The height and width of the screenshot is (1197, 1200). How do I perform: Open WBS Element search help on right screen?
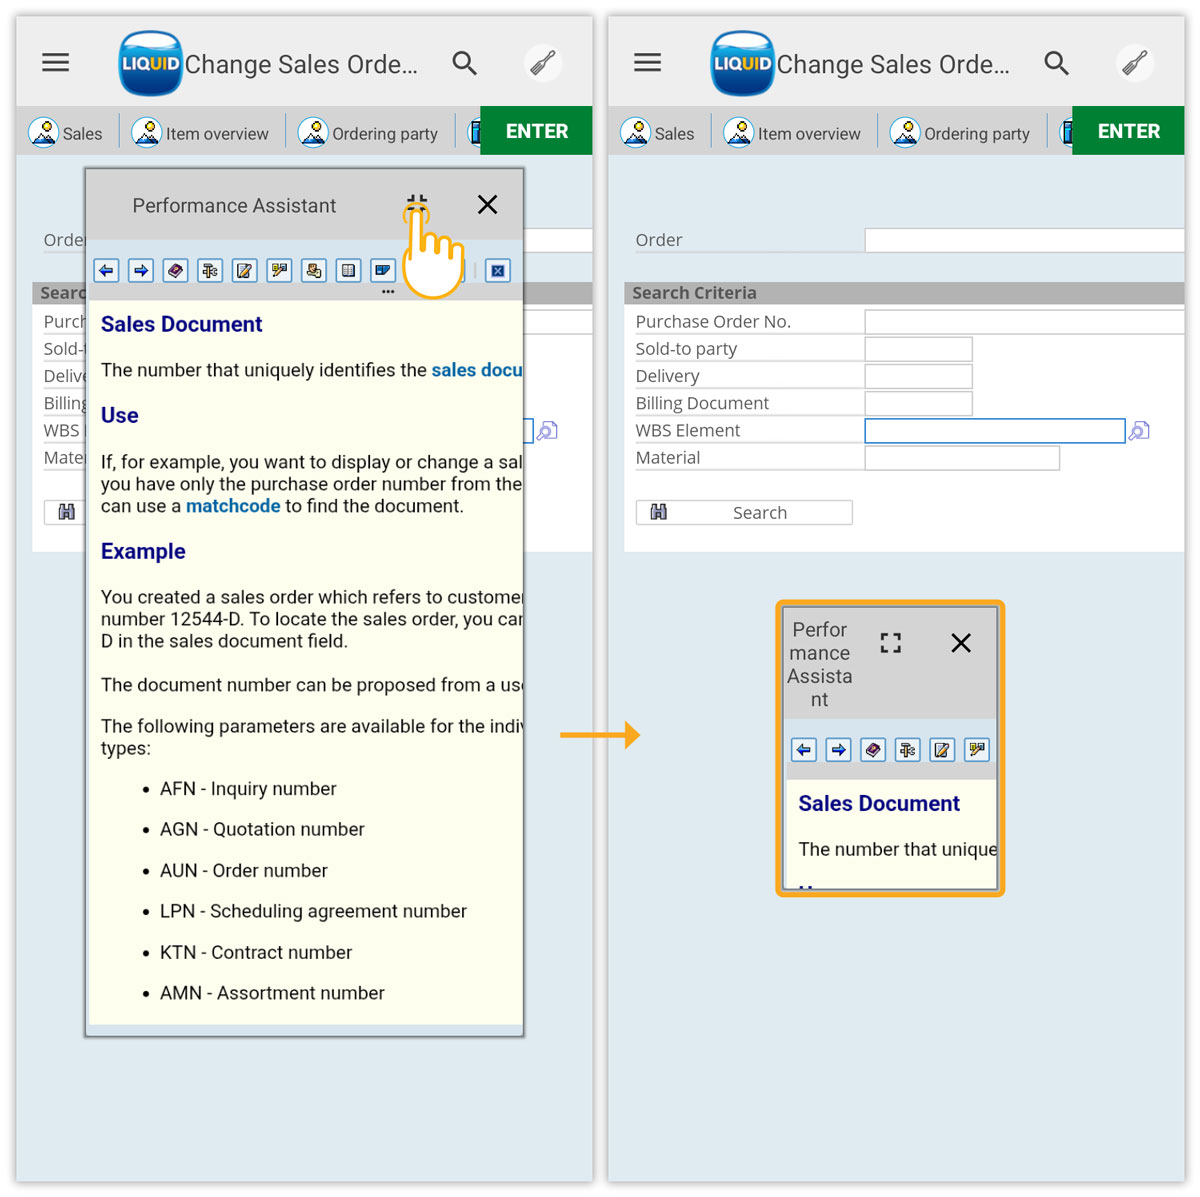point(1139,431)
